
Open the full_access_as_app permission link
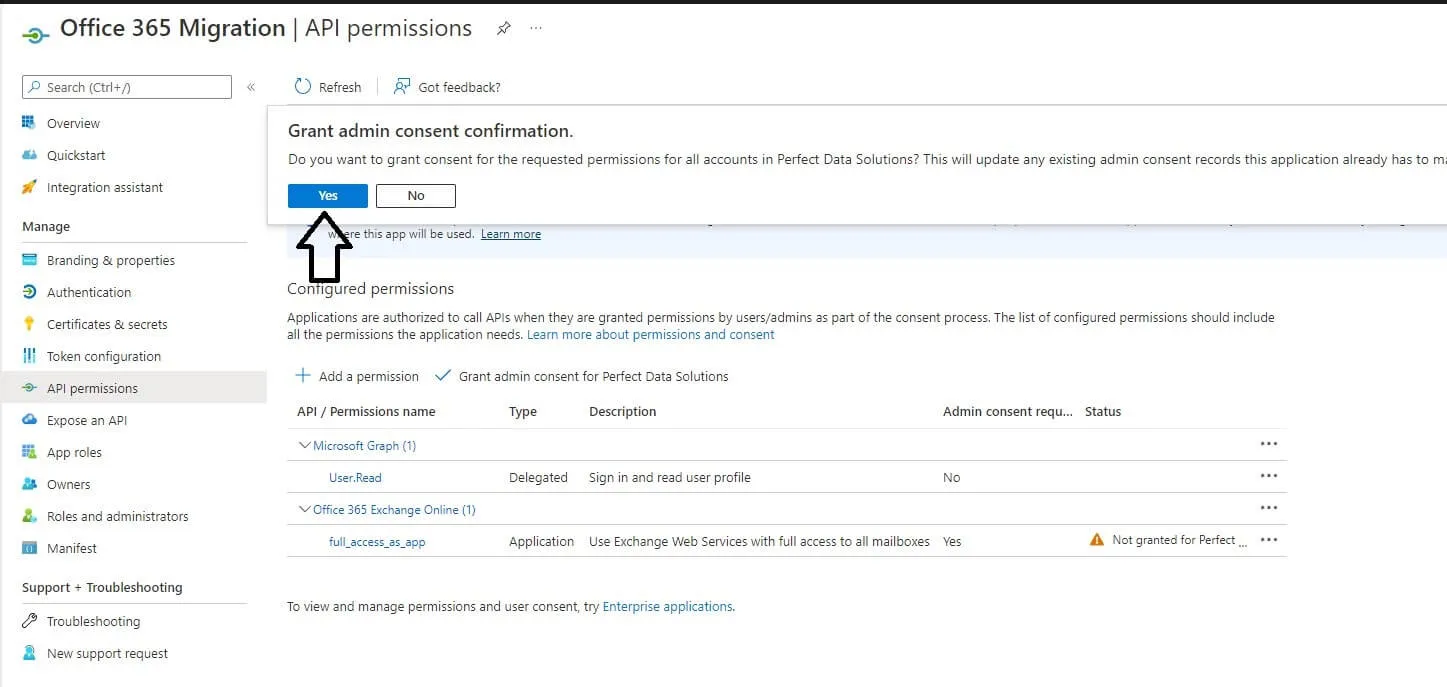click(x=377, y=541)
